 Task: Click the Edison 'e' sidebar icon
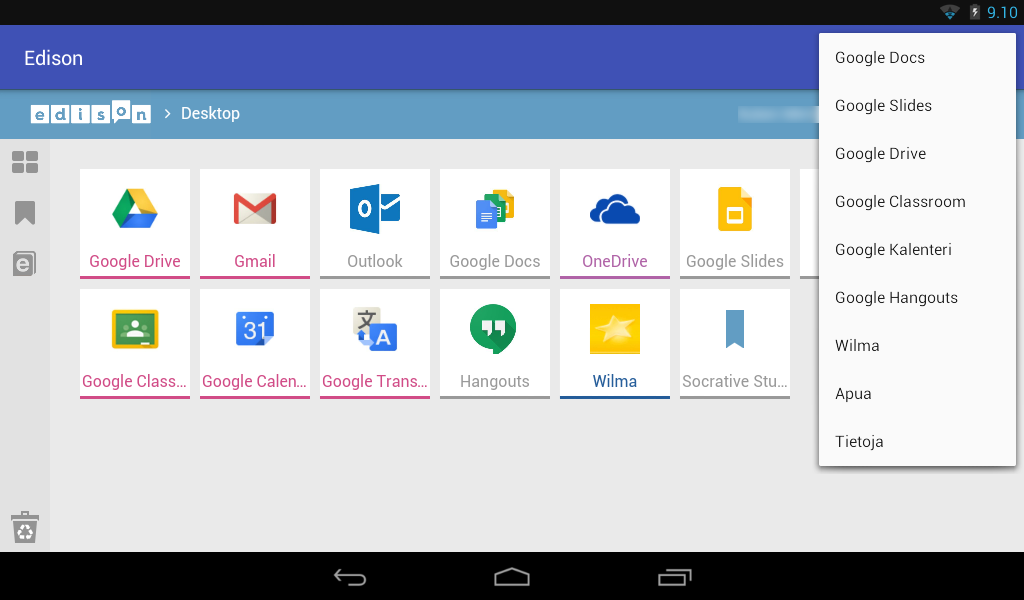coord(25,264)
